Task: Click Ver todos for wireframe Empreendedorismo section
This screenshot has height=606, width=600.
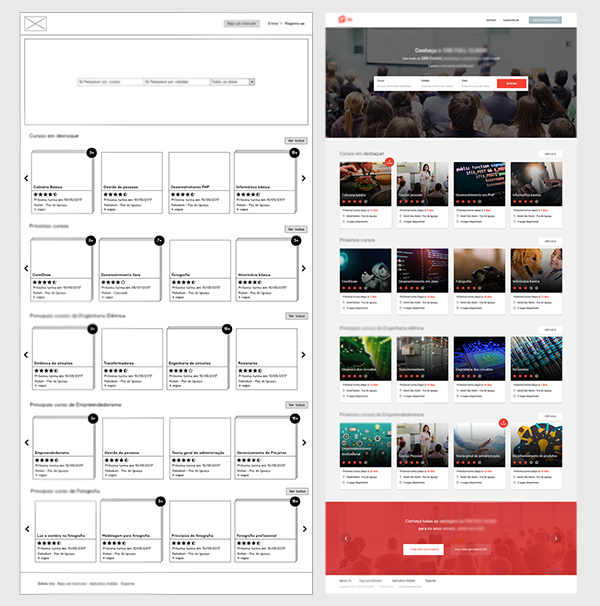Action: point(297,405)
